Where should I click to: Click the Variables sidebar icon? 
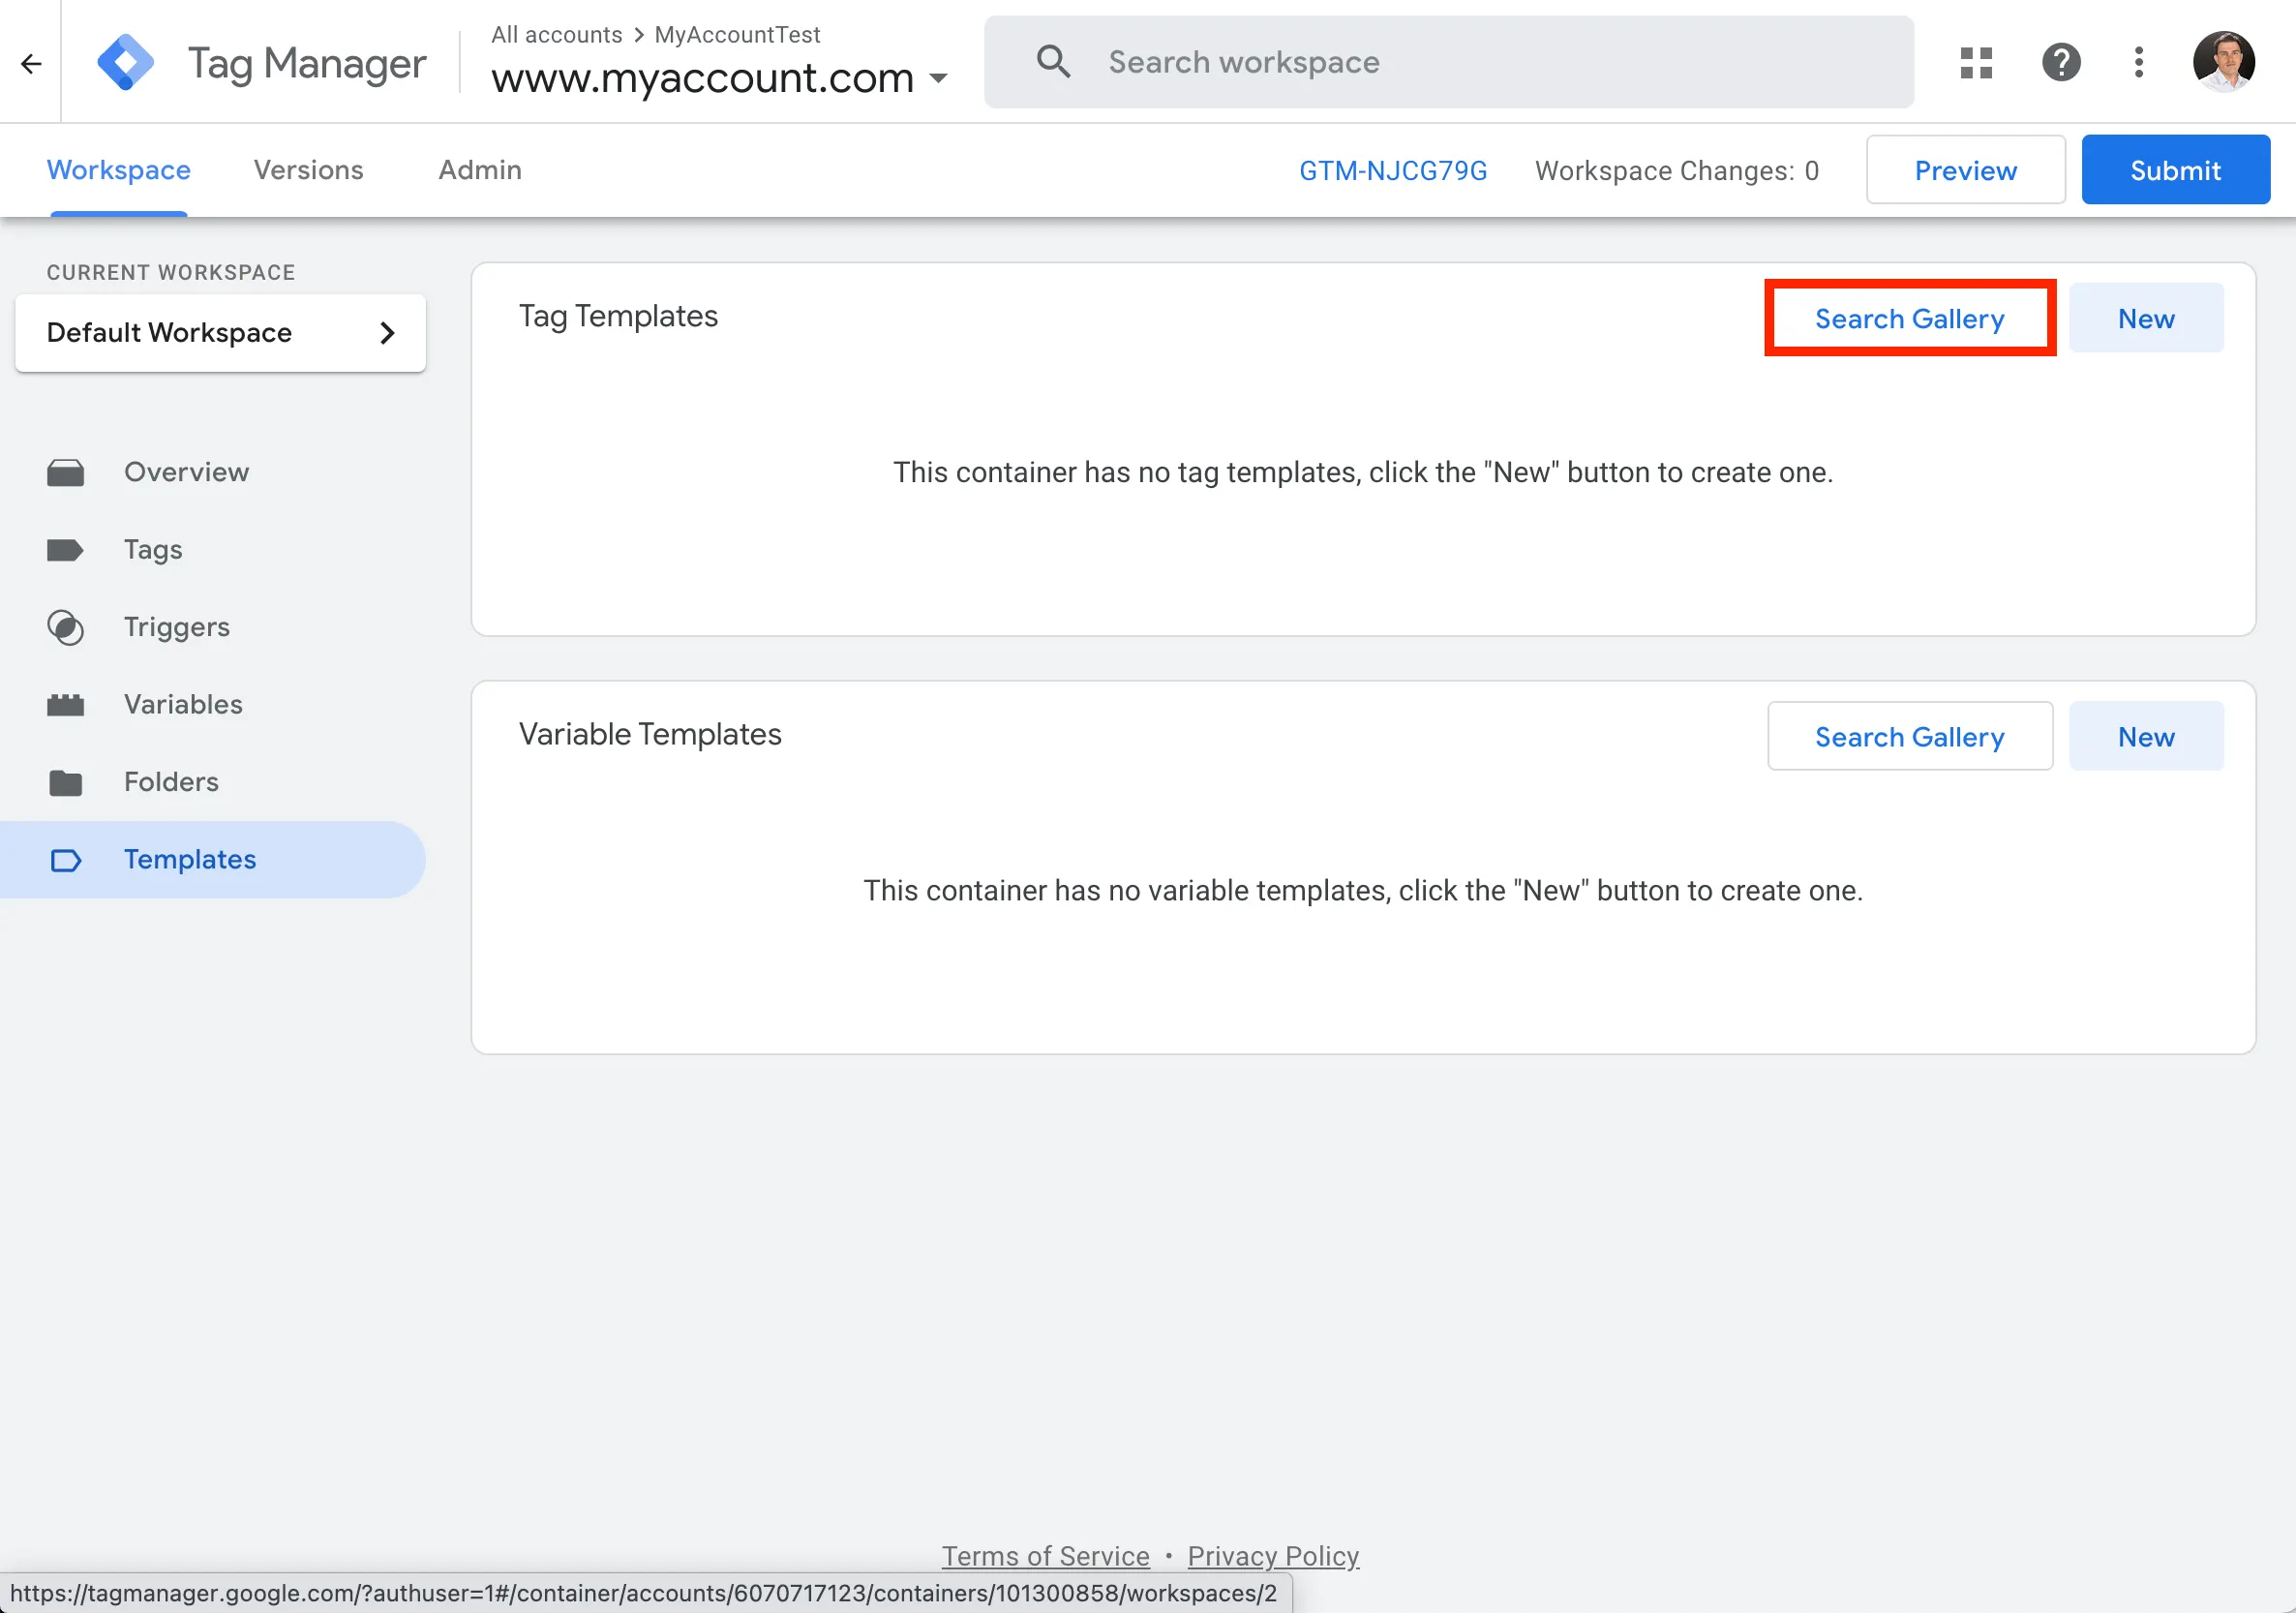[66, 705]
